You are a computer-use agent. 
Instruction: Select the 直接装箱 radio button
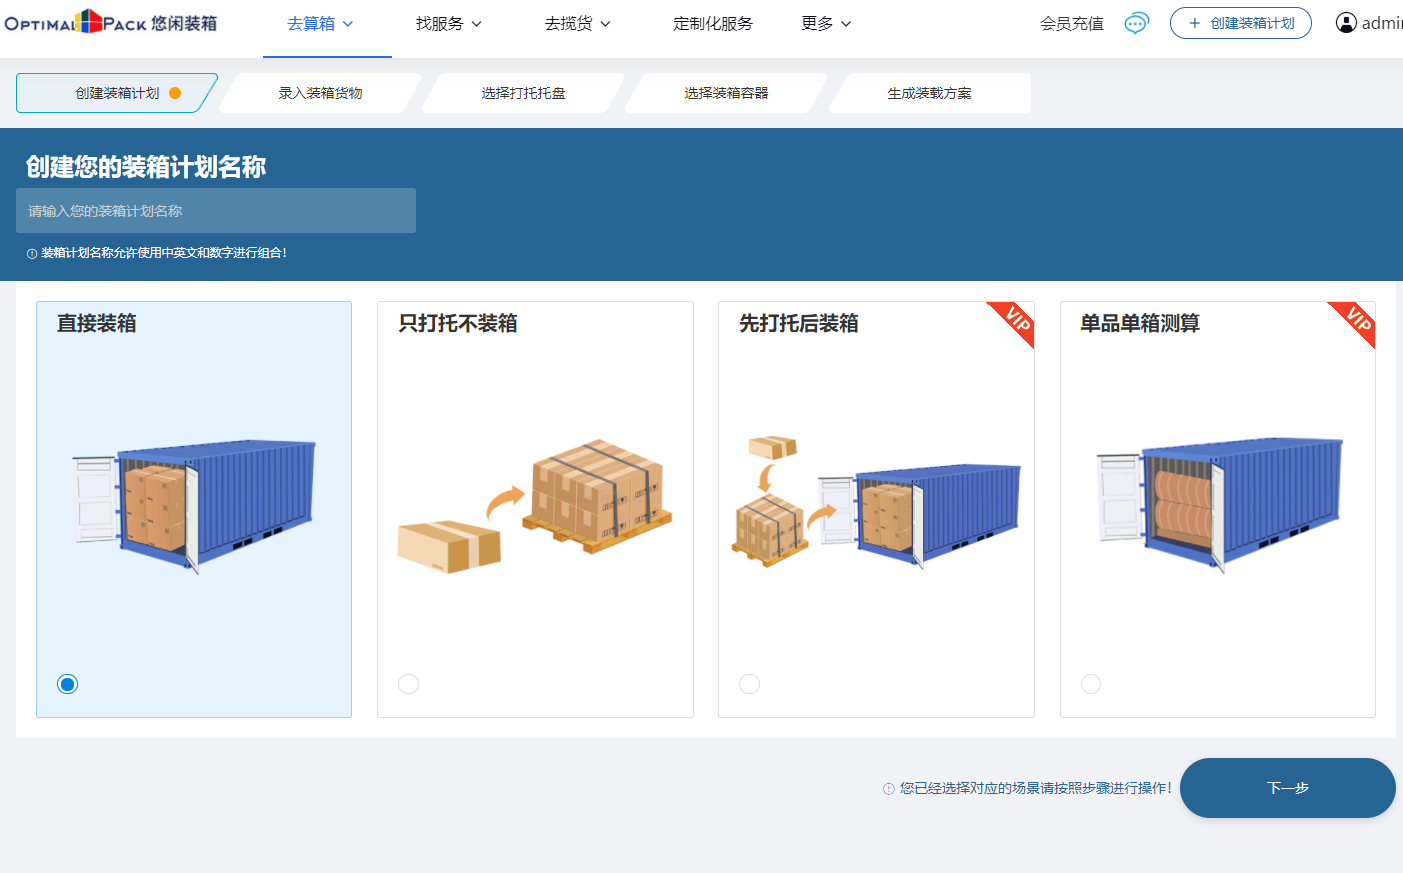(x=67, y=684)
